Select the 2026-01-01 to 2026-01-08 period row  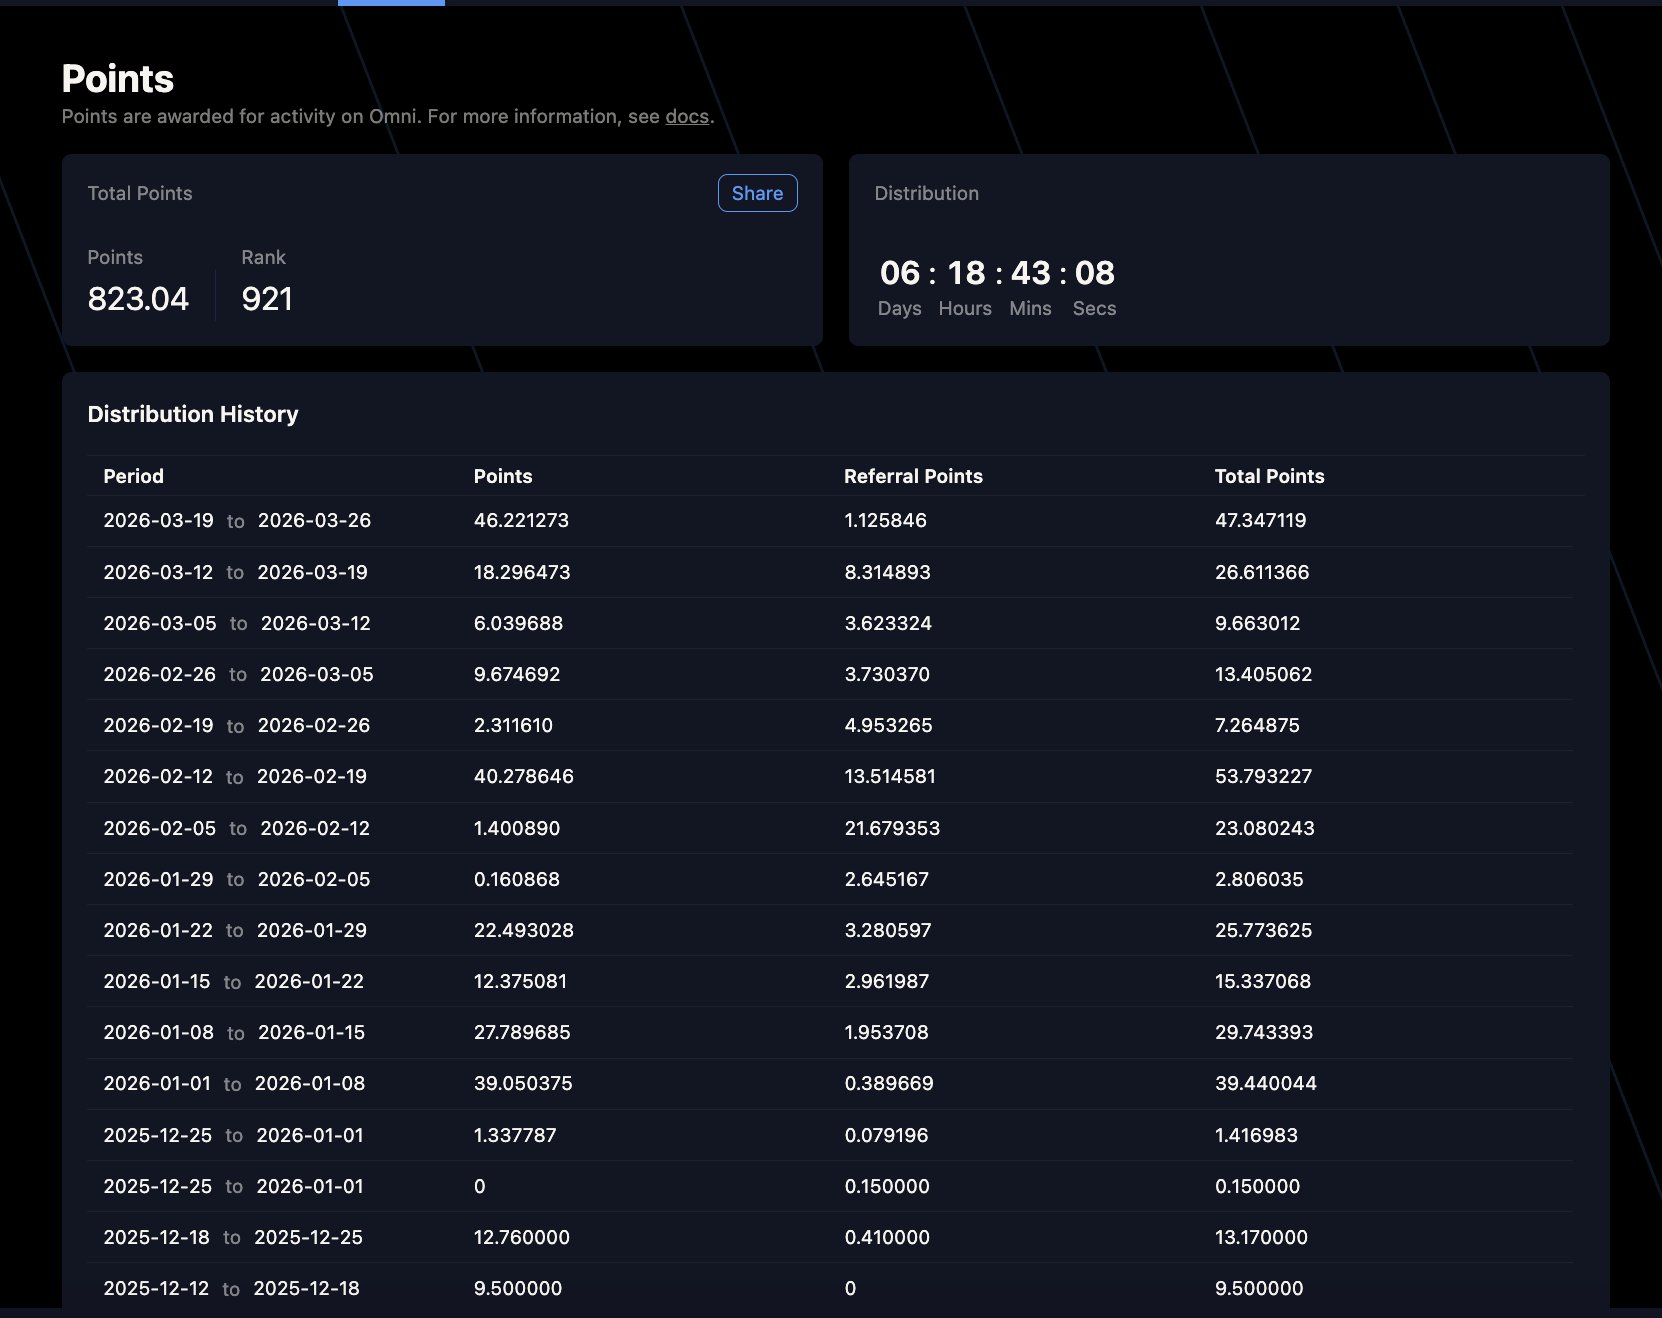point(234,1084)
